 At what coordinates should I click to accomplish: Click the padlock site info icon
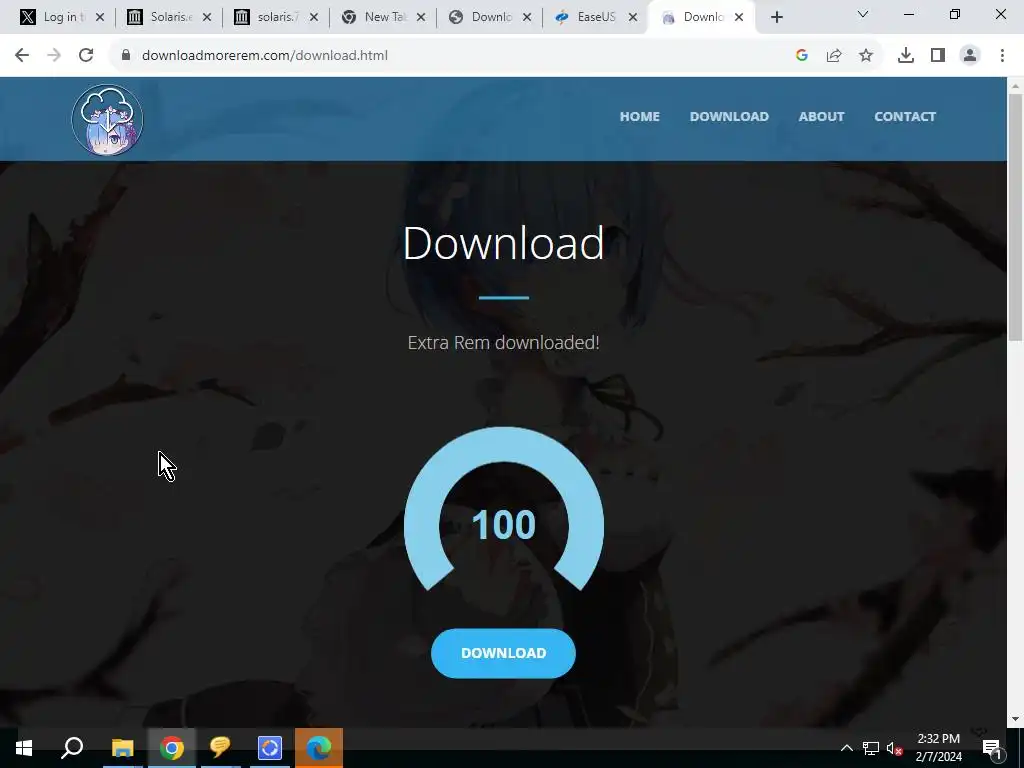tap(126, 56)
